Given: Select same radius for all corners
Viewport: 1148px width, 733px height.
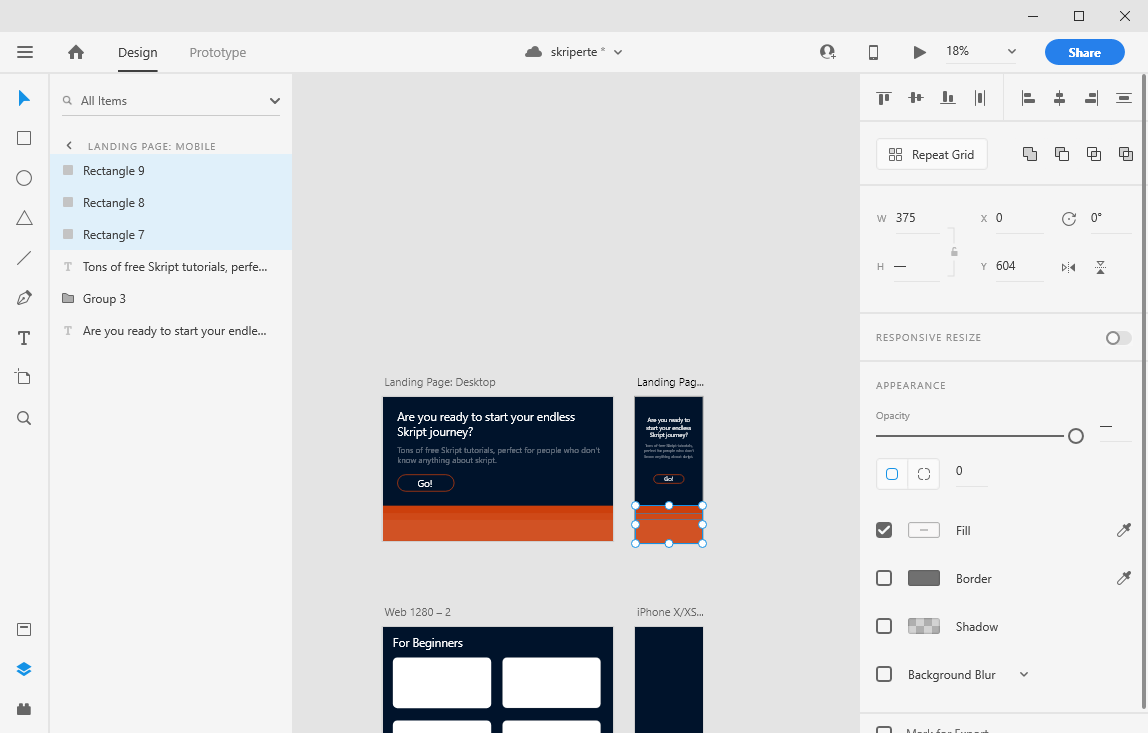Looking at the screenshot, I should (892, 474).
